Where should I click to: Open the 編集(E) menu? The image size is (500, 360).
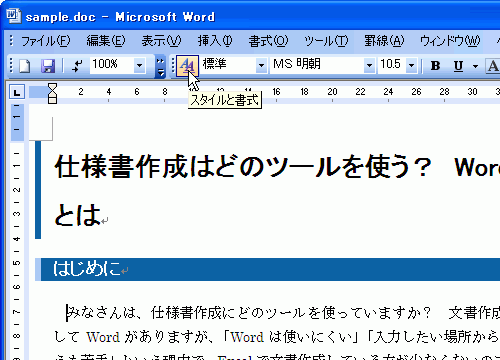[x=106, y=41]
